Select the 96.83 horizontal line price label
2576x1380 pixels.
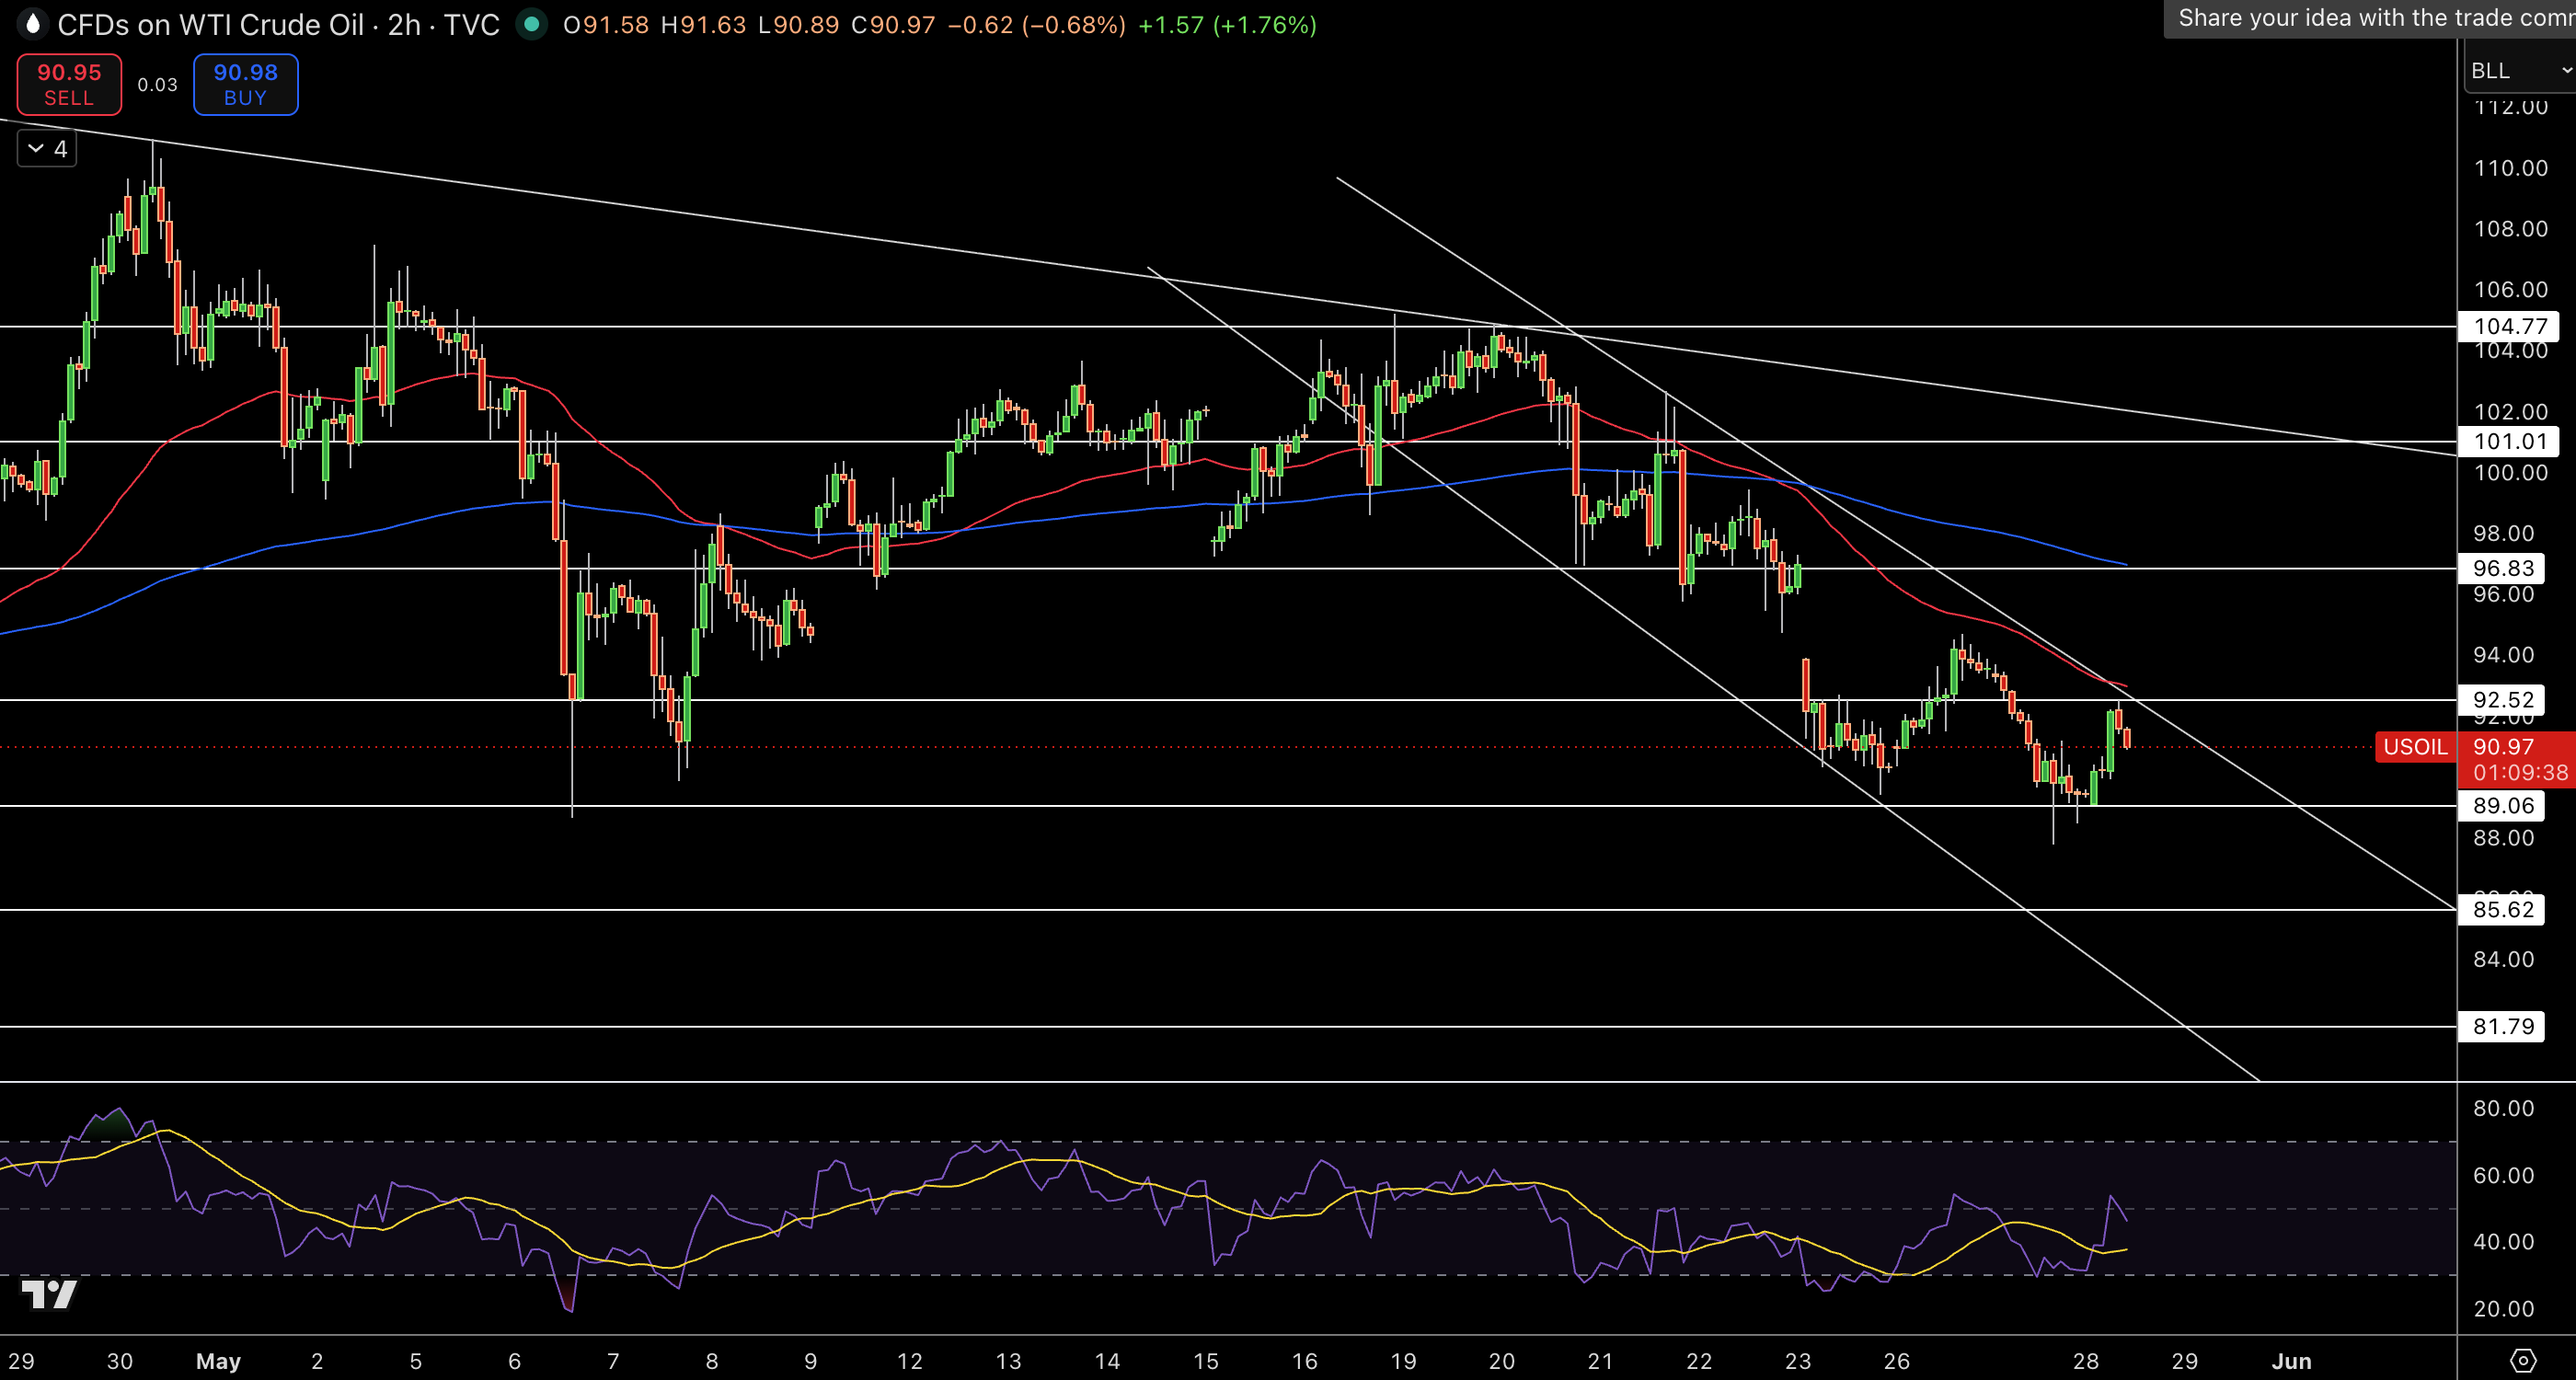[x=2502, y=568]
